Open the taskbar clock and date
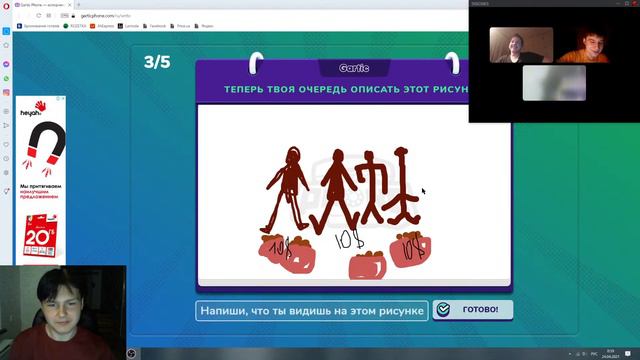 tap(611, 353)
